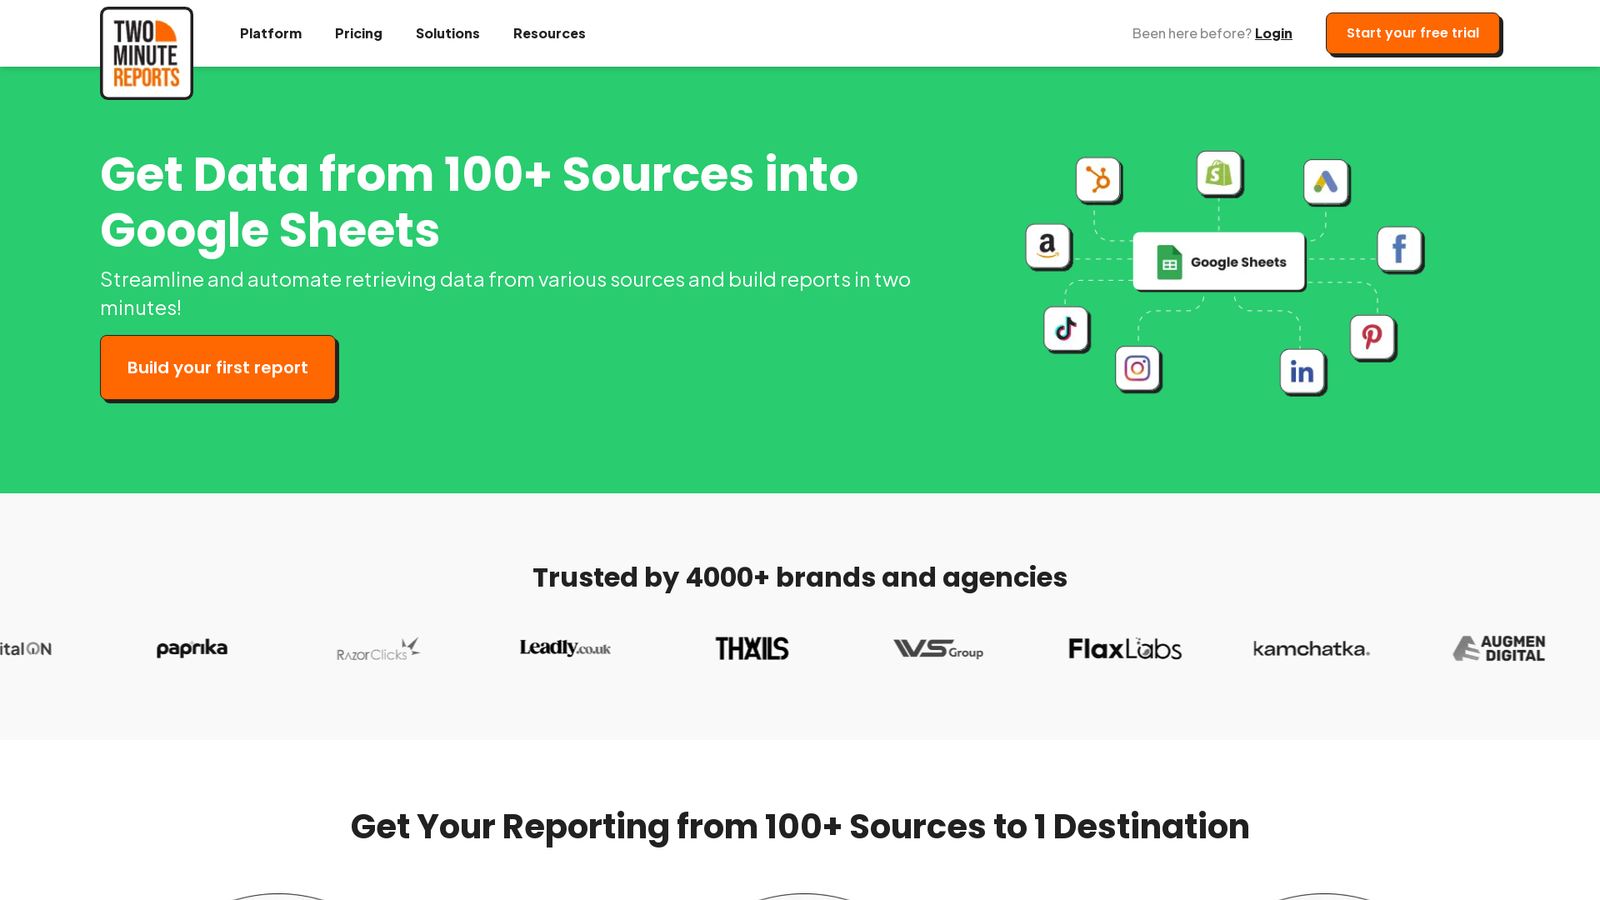Click the Leadly.co.uk brand logo
This screenshot has width=1600, height=900.
click(565, 648)
